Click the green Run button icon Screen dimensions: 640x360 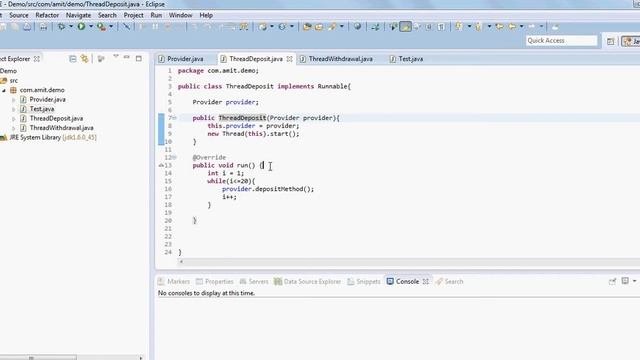click(81, 27)
